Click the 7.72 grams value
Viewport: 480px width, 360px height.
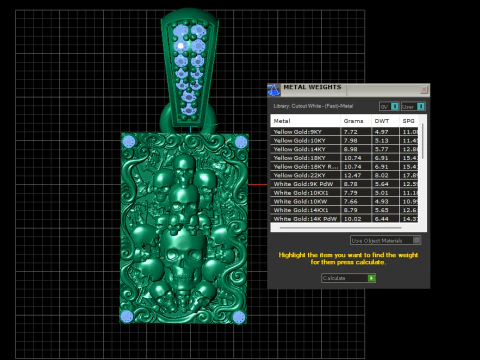pyautogui.click(x=350, y=132)
